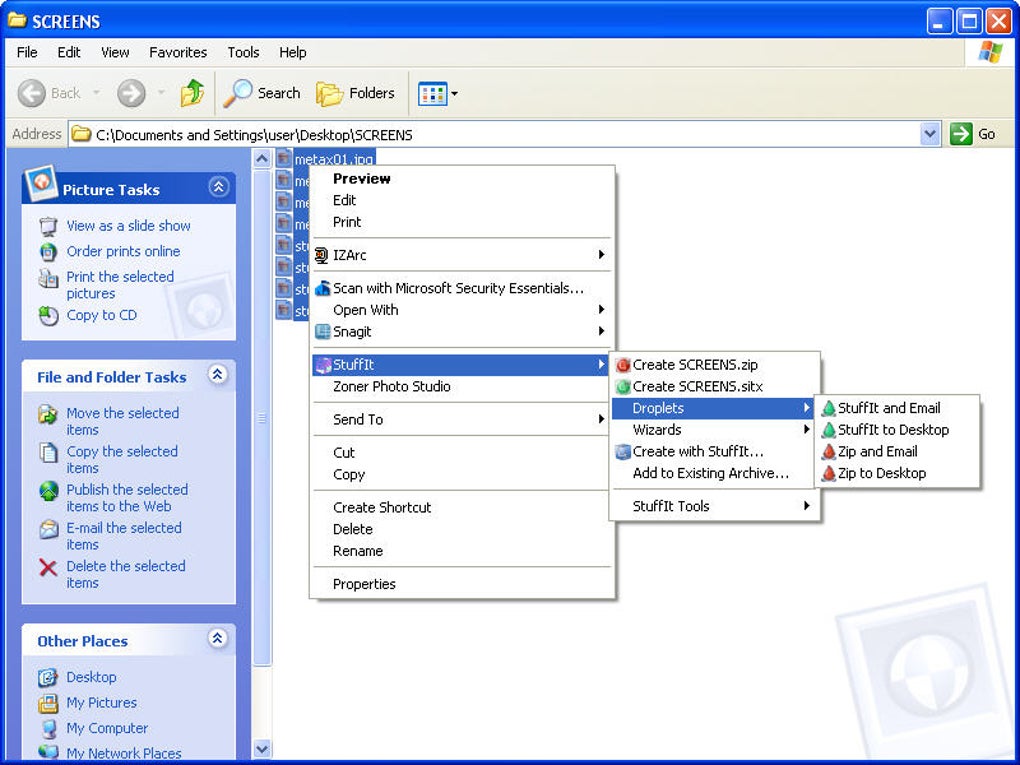Image resolution: width=1020 pixels, height=765 pixels.
Task: Click Delete the selected items link
Action: [x=126, y=574]
